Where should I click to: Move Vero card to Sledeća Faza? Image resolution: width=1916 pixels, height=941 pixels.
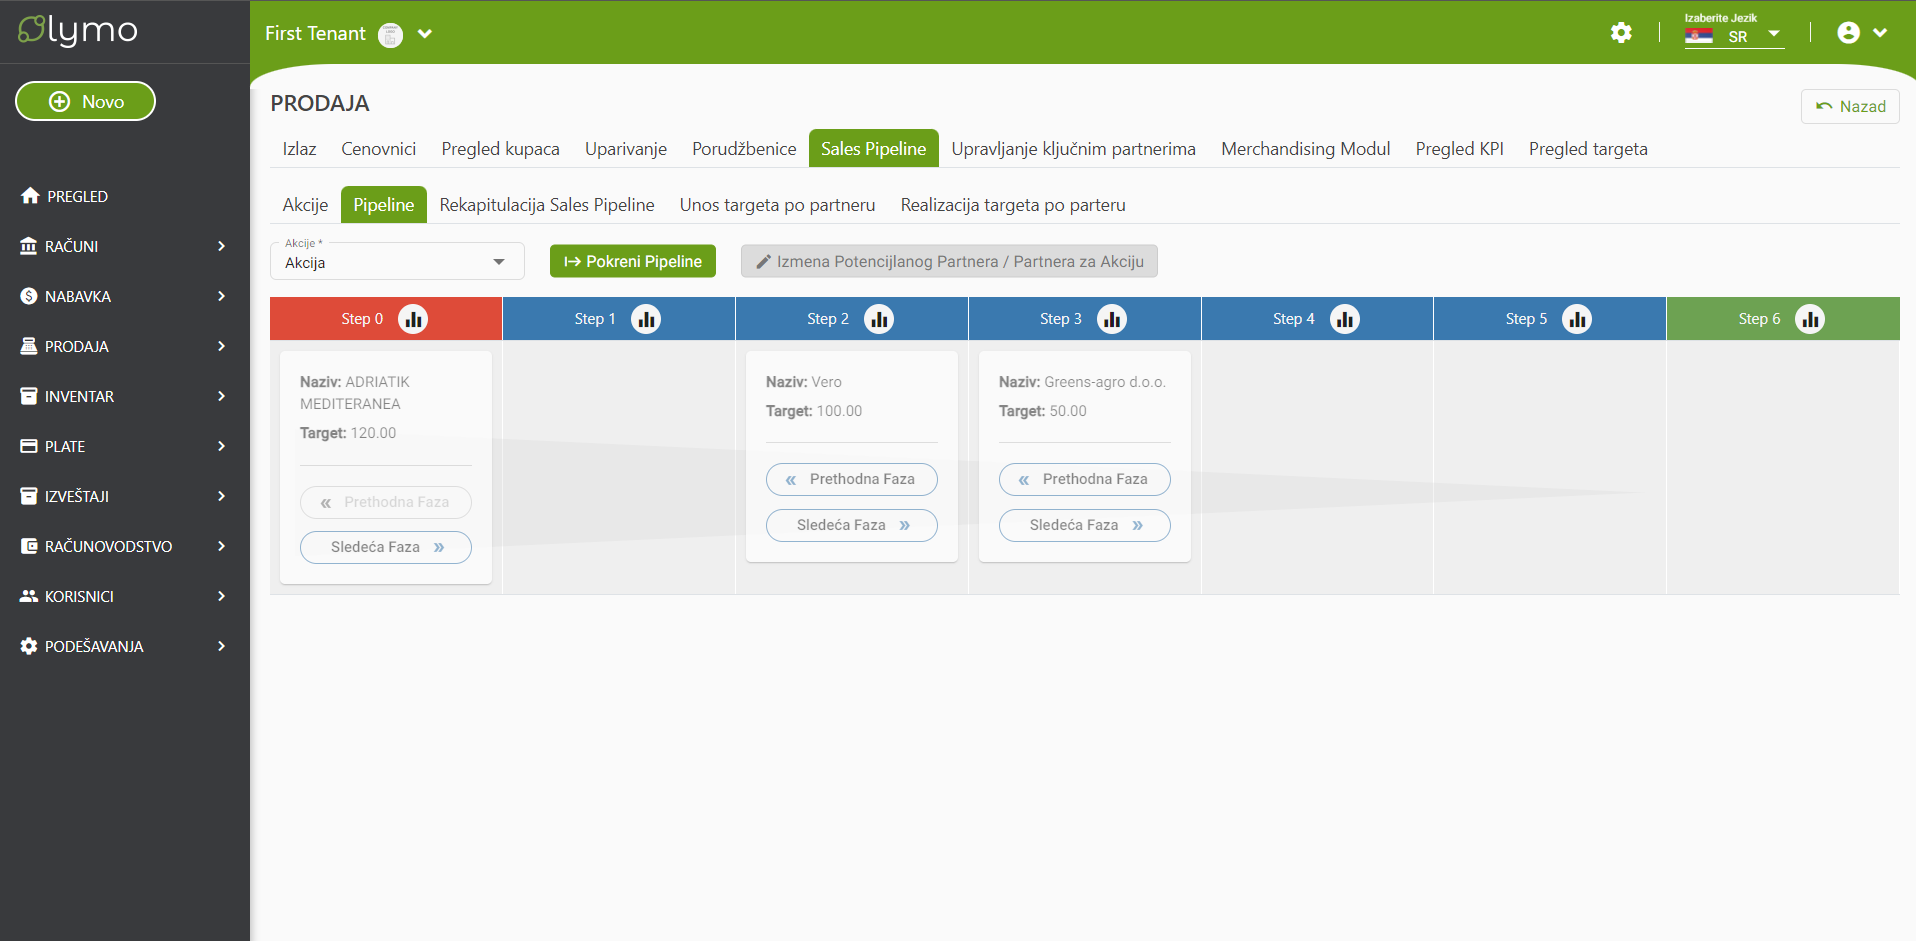click(x=851, y=525)
